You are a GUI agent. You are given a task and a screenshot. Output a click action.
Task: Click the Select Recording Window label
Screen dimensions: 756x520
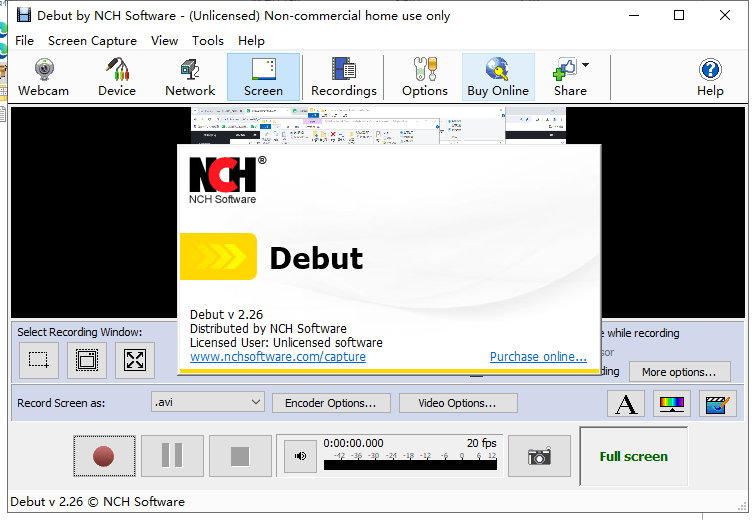[80, 332]
